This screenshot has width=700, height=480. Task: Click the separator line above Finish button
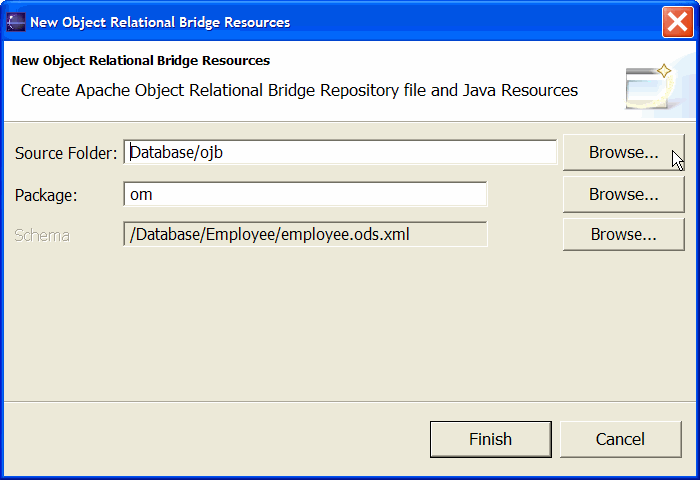pos(350,401)
